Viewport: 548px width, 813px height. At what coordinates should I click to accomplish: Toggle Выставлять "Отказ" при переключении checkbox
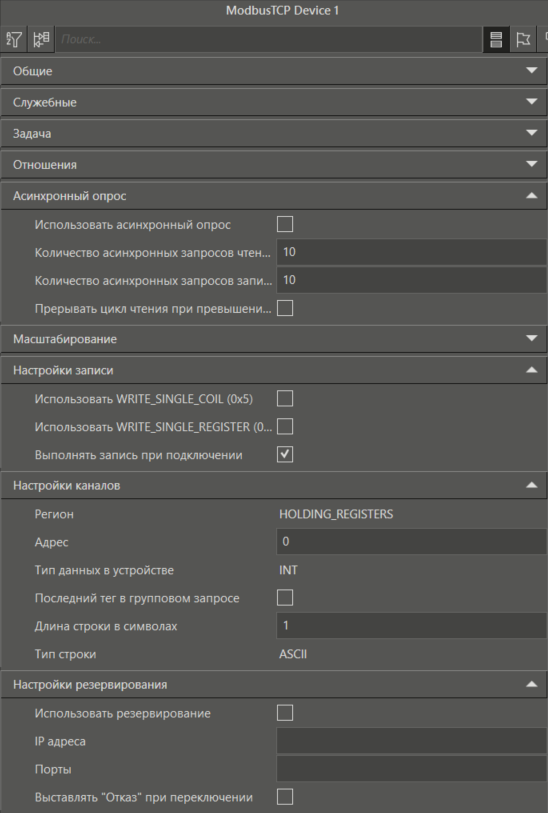coord(285,796)
